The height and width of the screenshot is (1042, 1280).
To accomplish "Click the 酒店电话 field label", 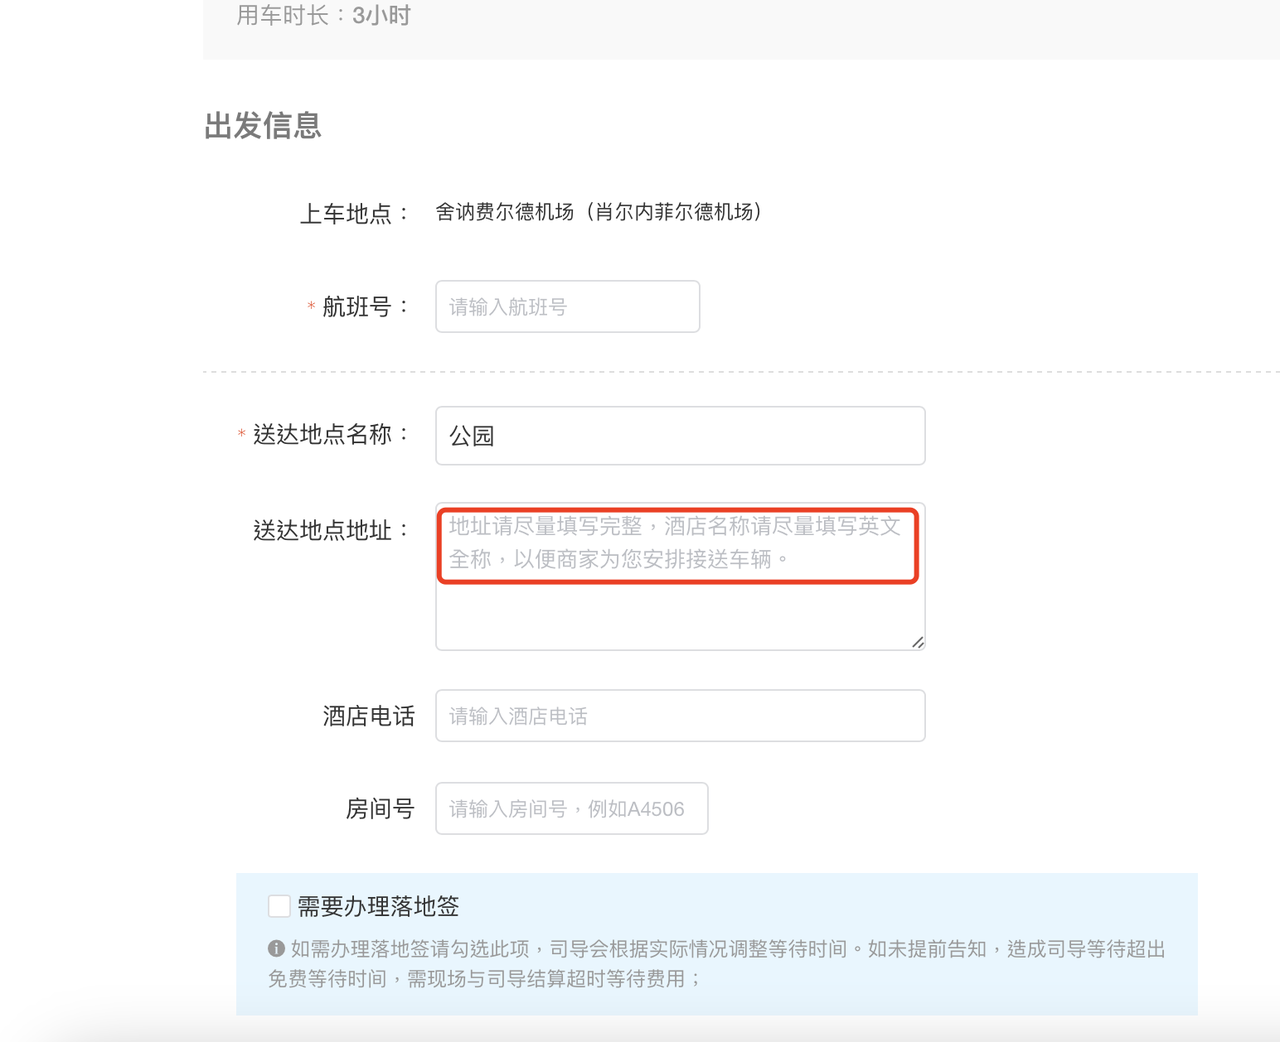I will (369, 716).
